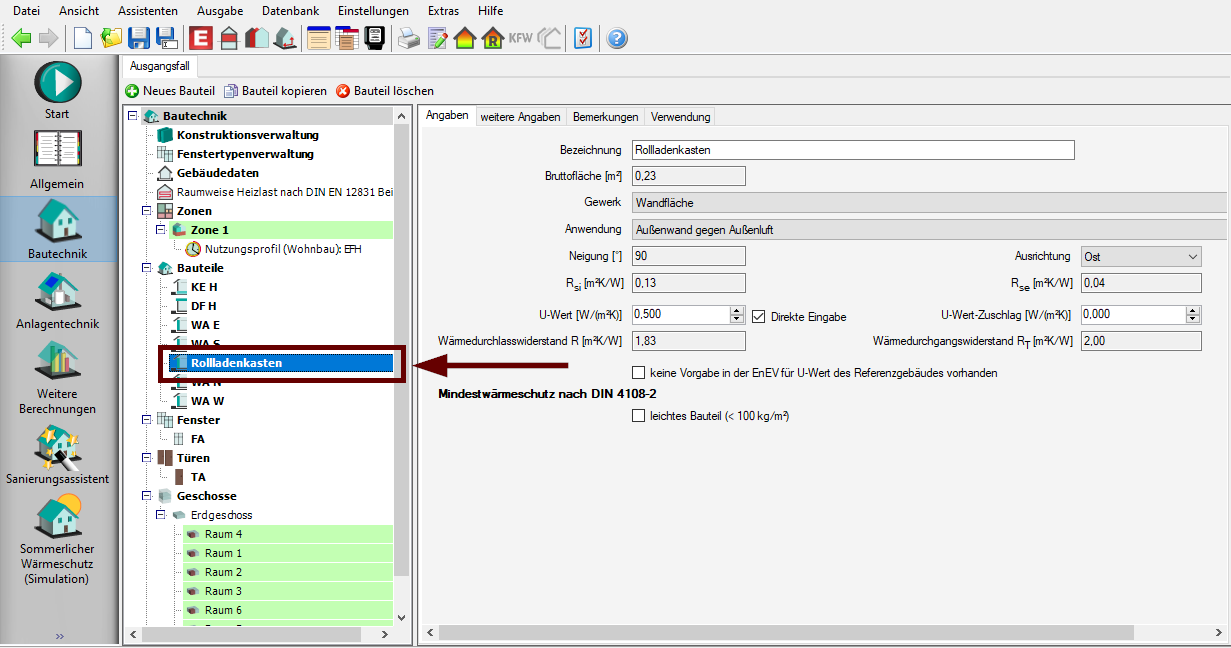Click the printer icon in toolbar
Viewport: 1231px width, 648px height.
point(408,39)
